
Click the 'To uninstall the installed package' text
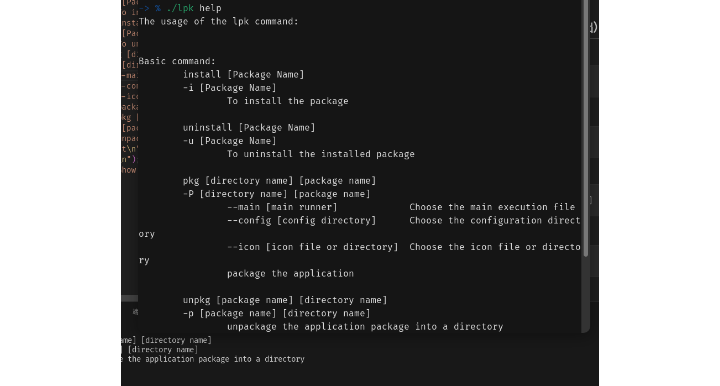321,154
